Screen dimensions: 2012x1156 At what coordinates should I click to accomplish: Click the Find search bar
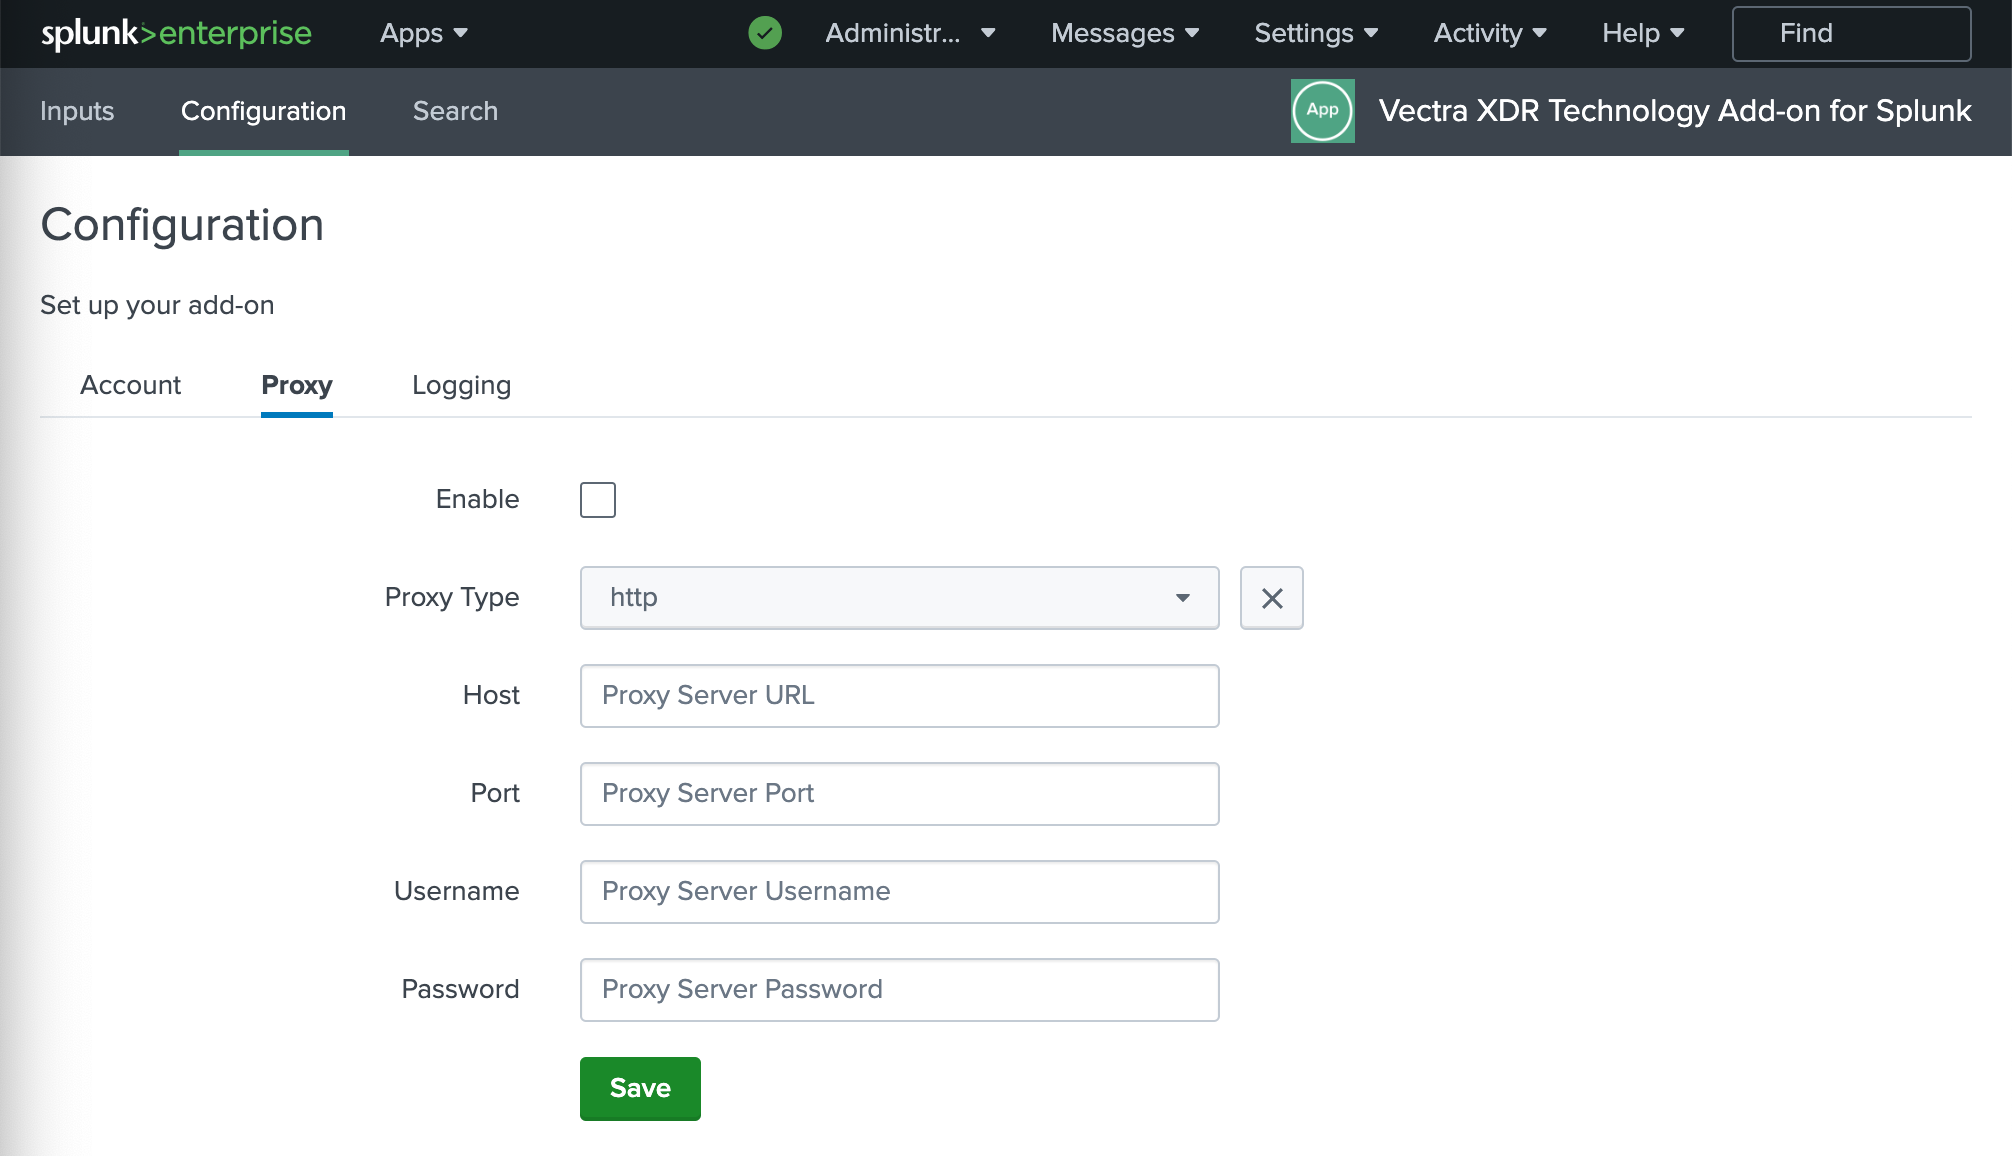(x=1850, y=33)
